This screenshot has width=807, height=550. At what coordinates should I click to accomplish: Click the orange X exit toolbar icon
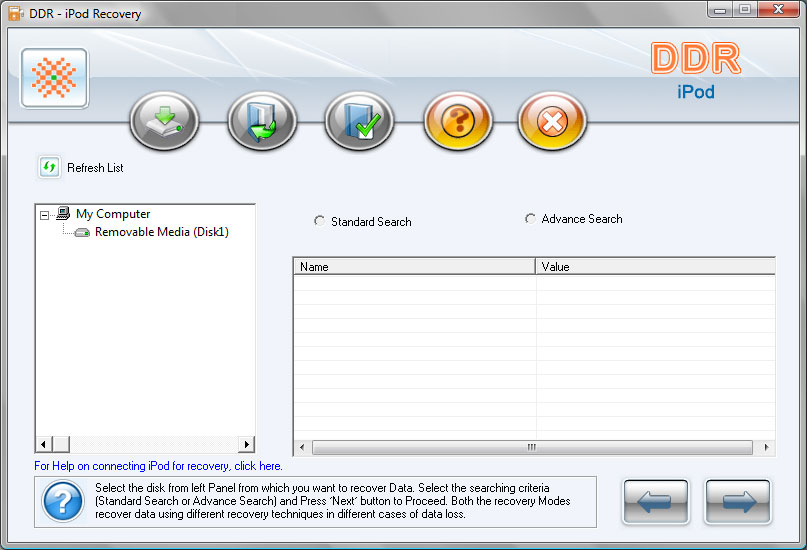(552, 121)
